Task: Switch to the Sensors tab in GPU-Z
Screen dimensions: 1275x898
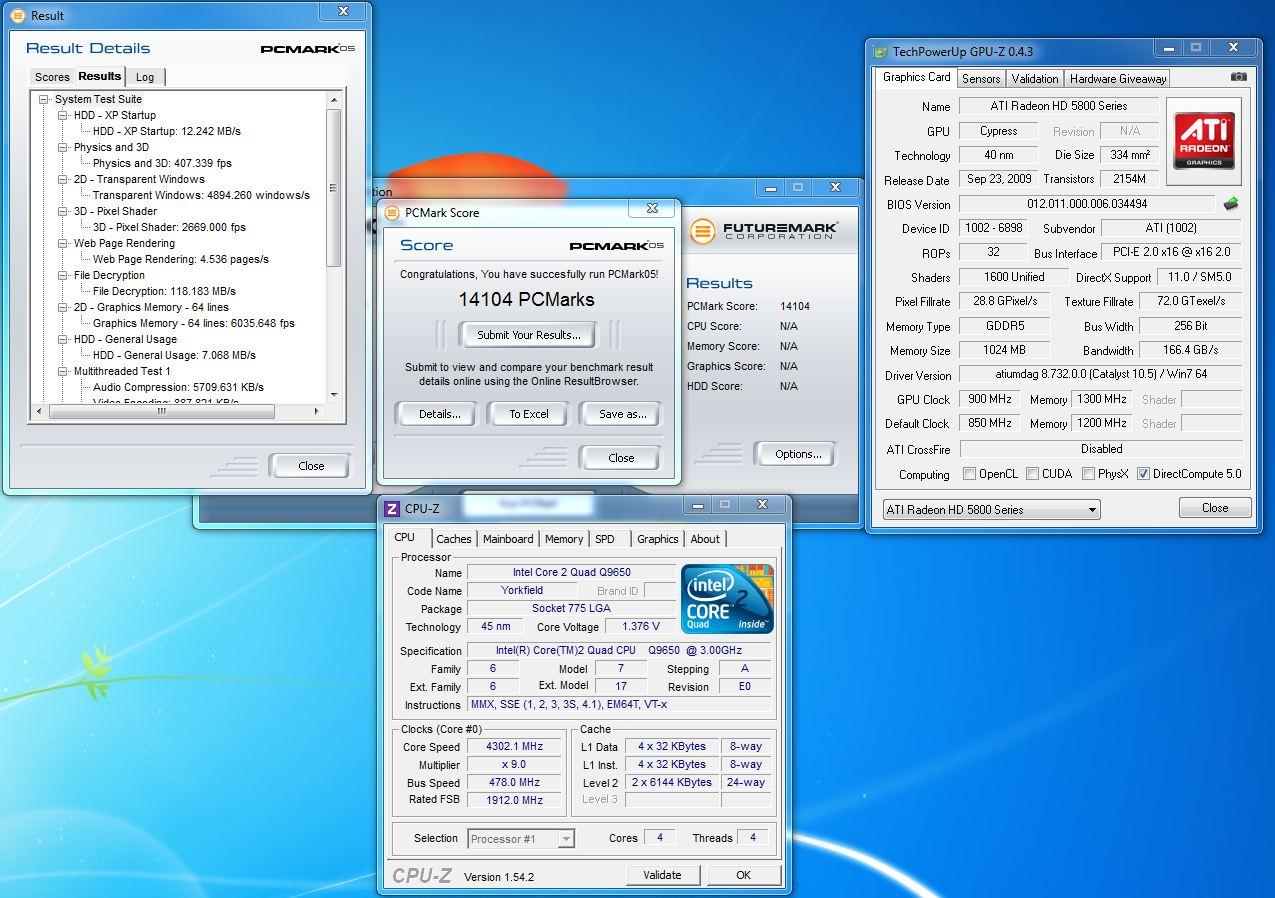Action: (981, 79)
